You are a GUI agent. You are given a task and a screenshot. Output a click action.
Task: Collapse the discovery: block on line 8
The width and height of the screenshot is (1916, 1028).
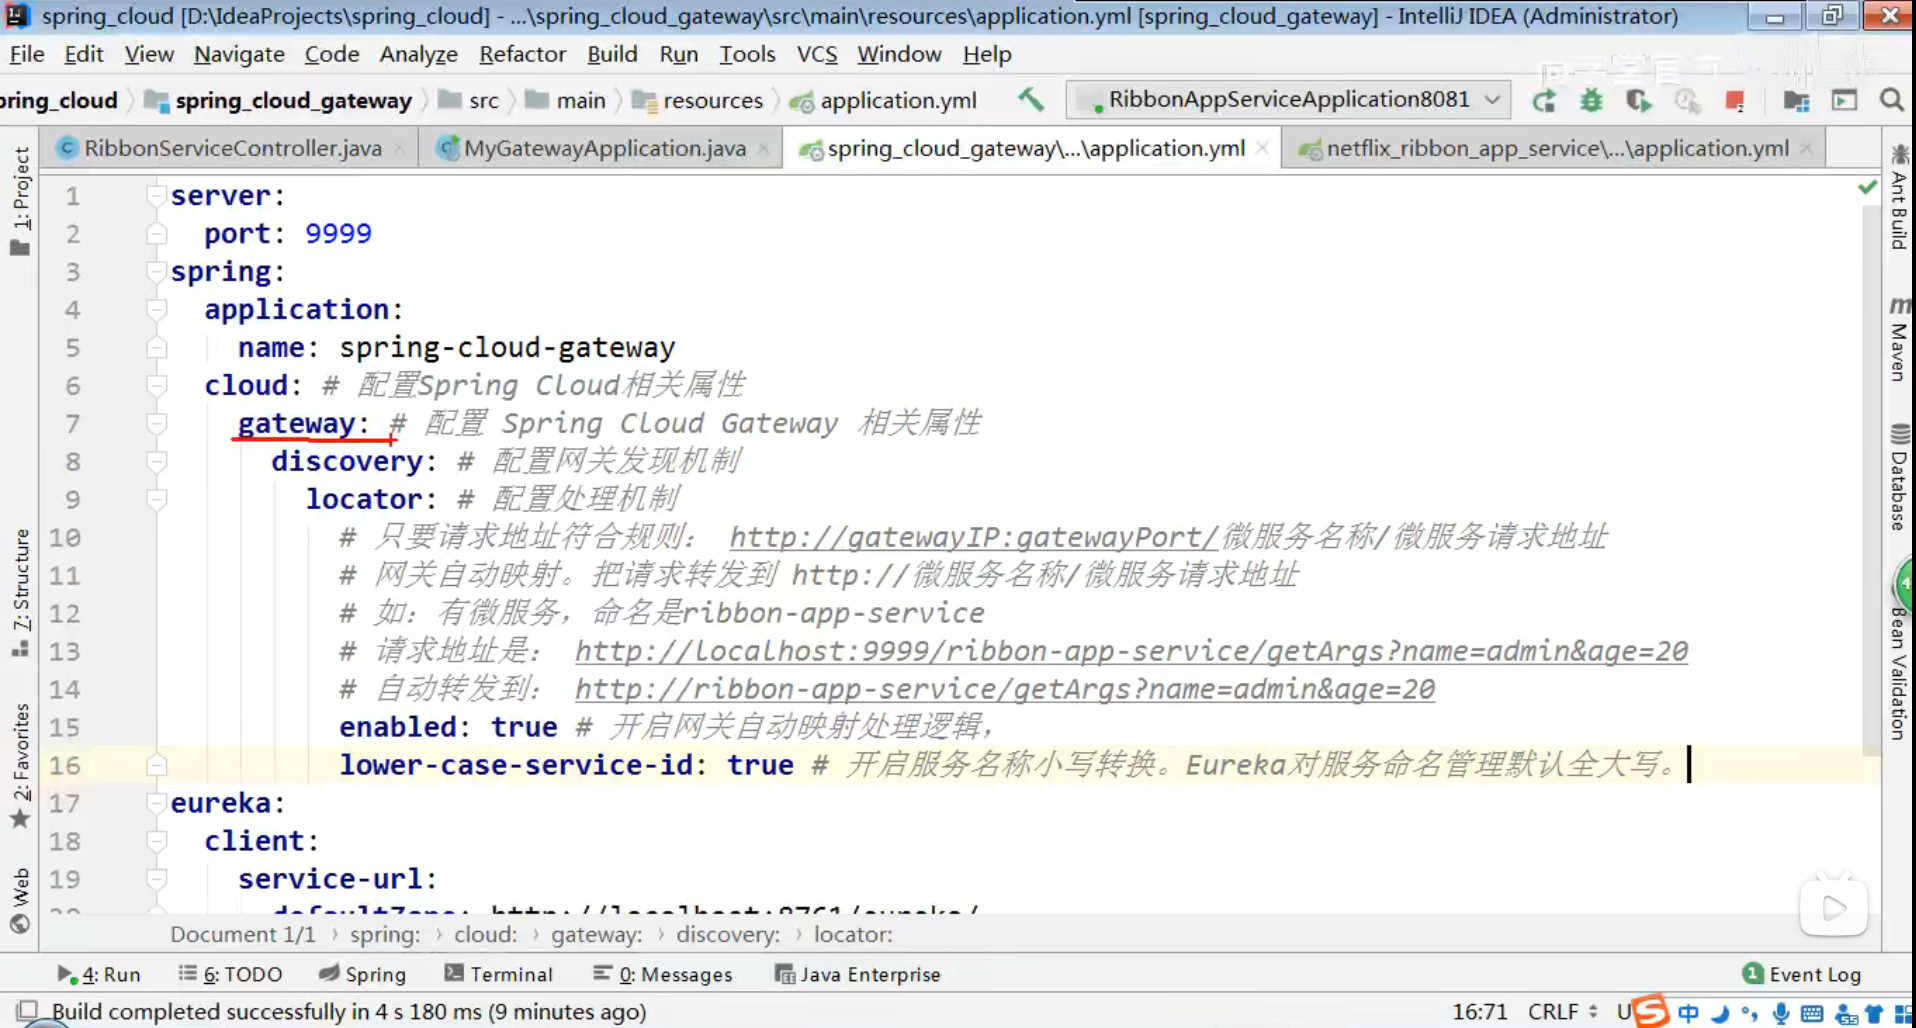click(x=156, y=461)
